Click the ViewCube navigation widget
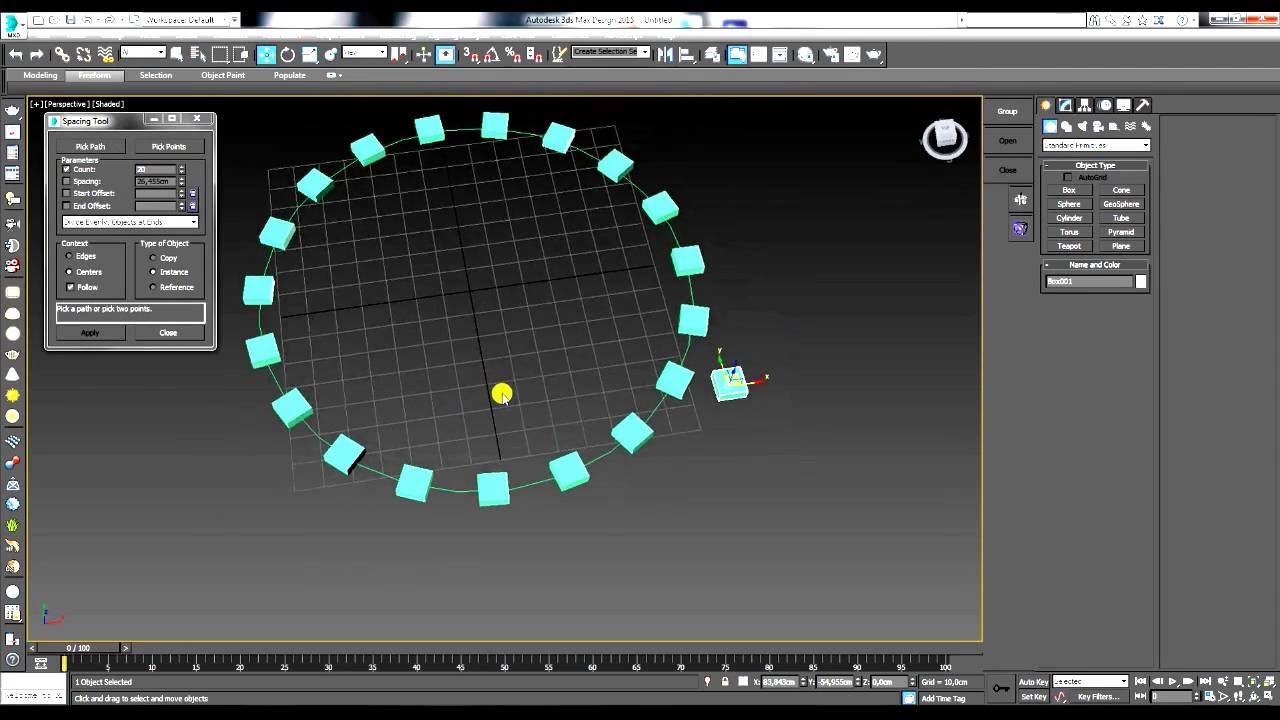This screenshot has height=720, width=1280. pos(945,139)
